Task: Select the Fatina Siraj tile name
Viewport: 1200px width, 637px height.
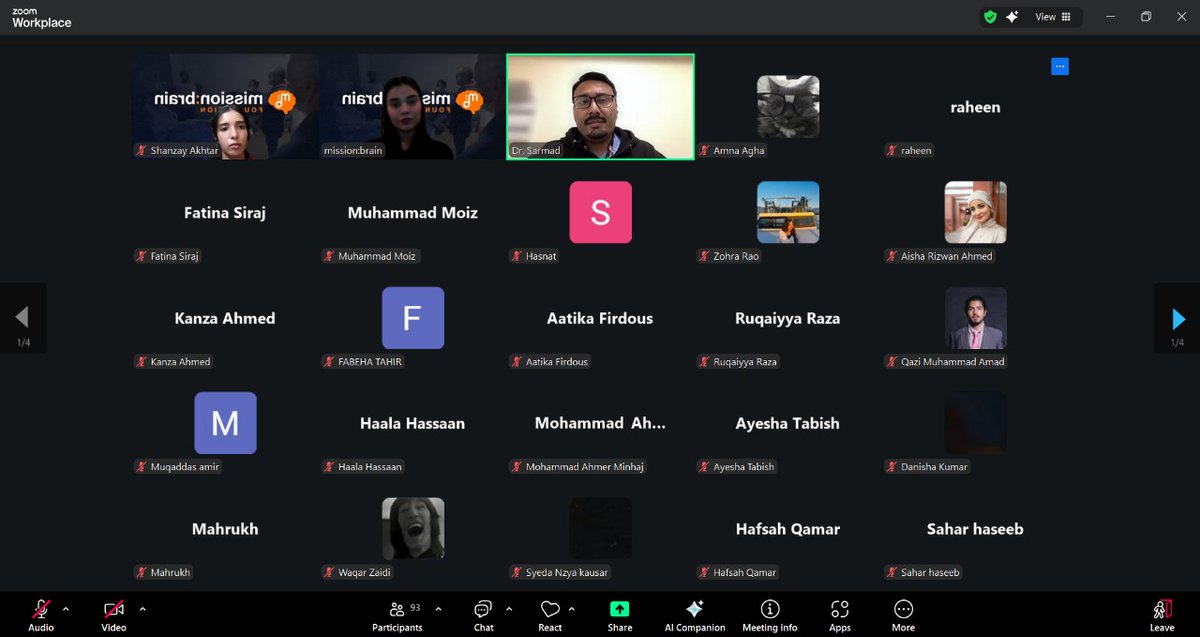Action: [225, 213]
